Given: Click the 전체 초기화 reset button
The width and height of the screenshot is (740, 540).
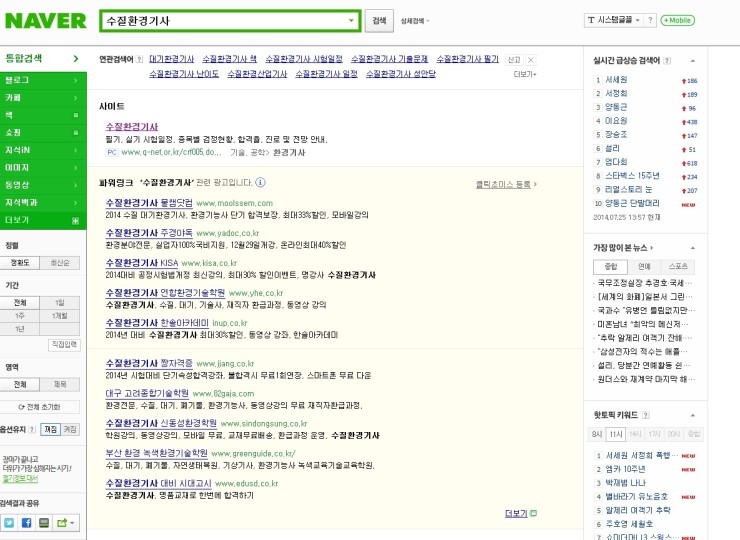Looking at the screenshot, I should click(x=40, y=407).
